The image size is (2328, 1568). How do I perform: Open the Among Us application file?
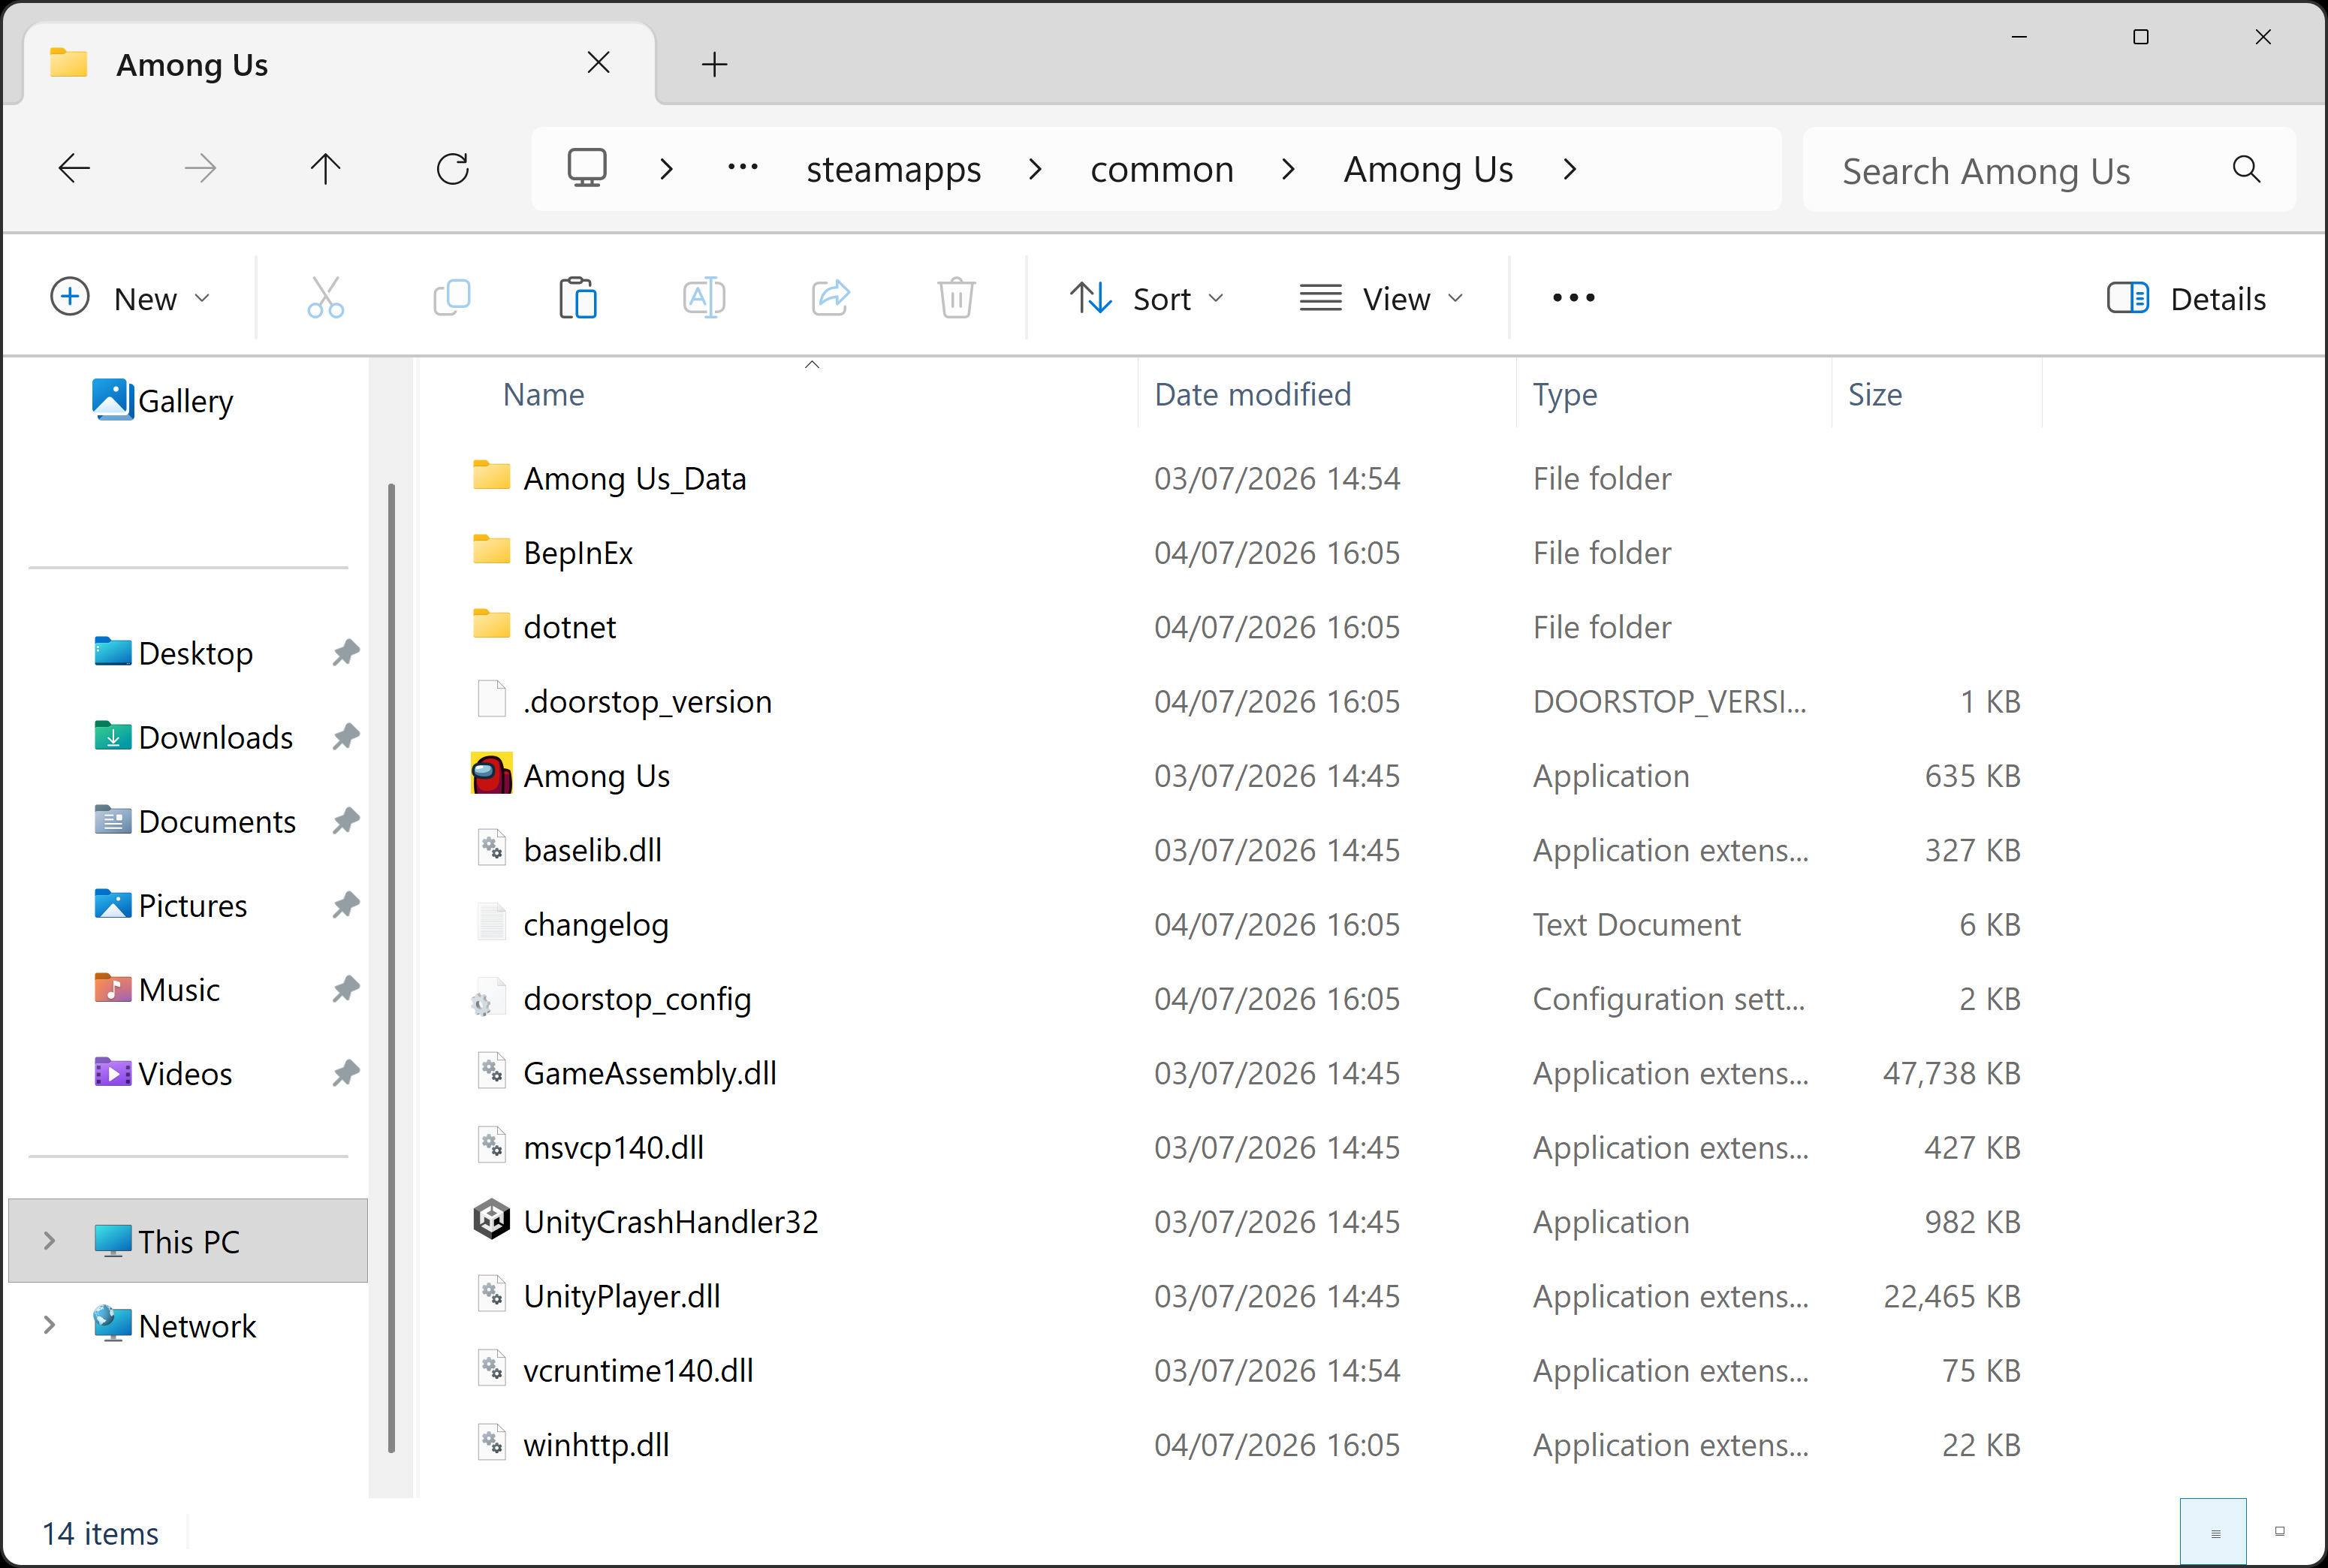tap(597, 776)
